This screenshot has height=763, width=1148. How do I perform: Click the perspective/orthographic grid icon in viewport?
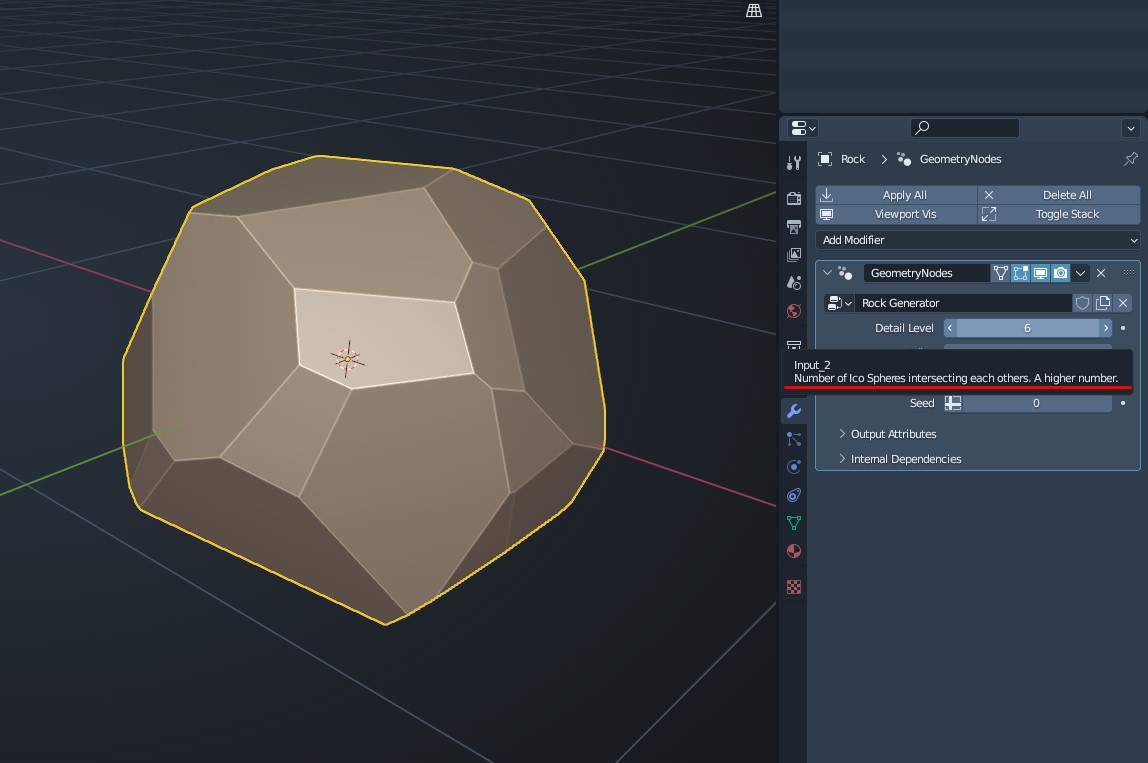point(753,10)
